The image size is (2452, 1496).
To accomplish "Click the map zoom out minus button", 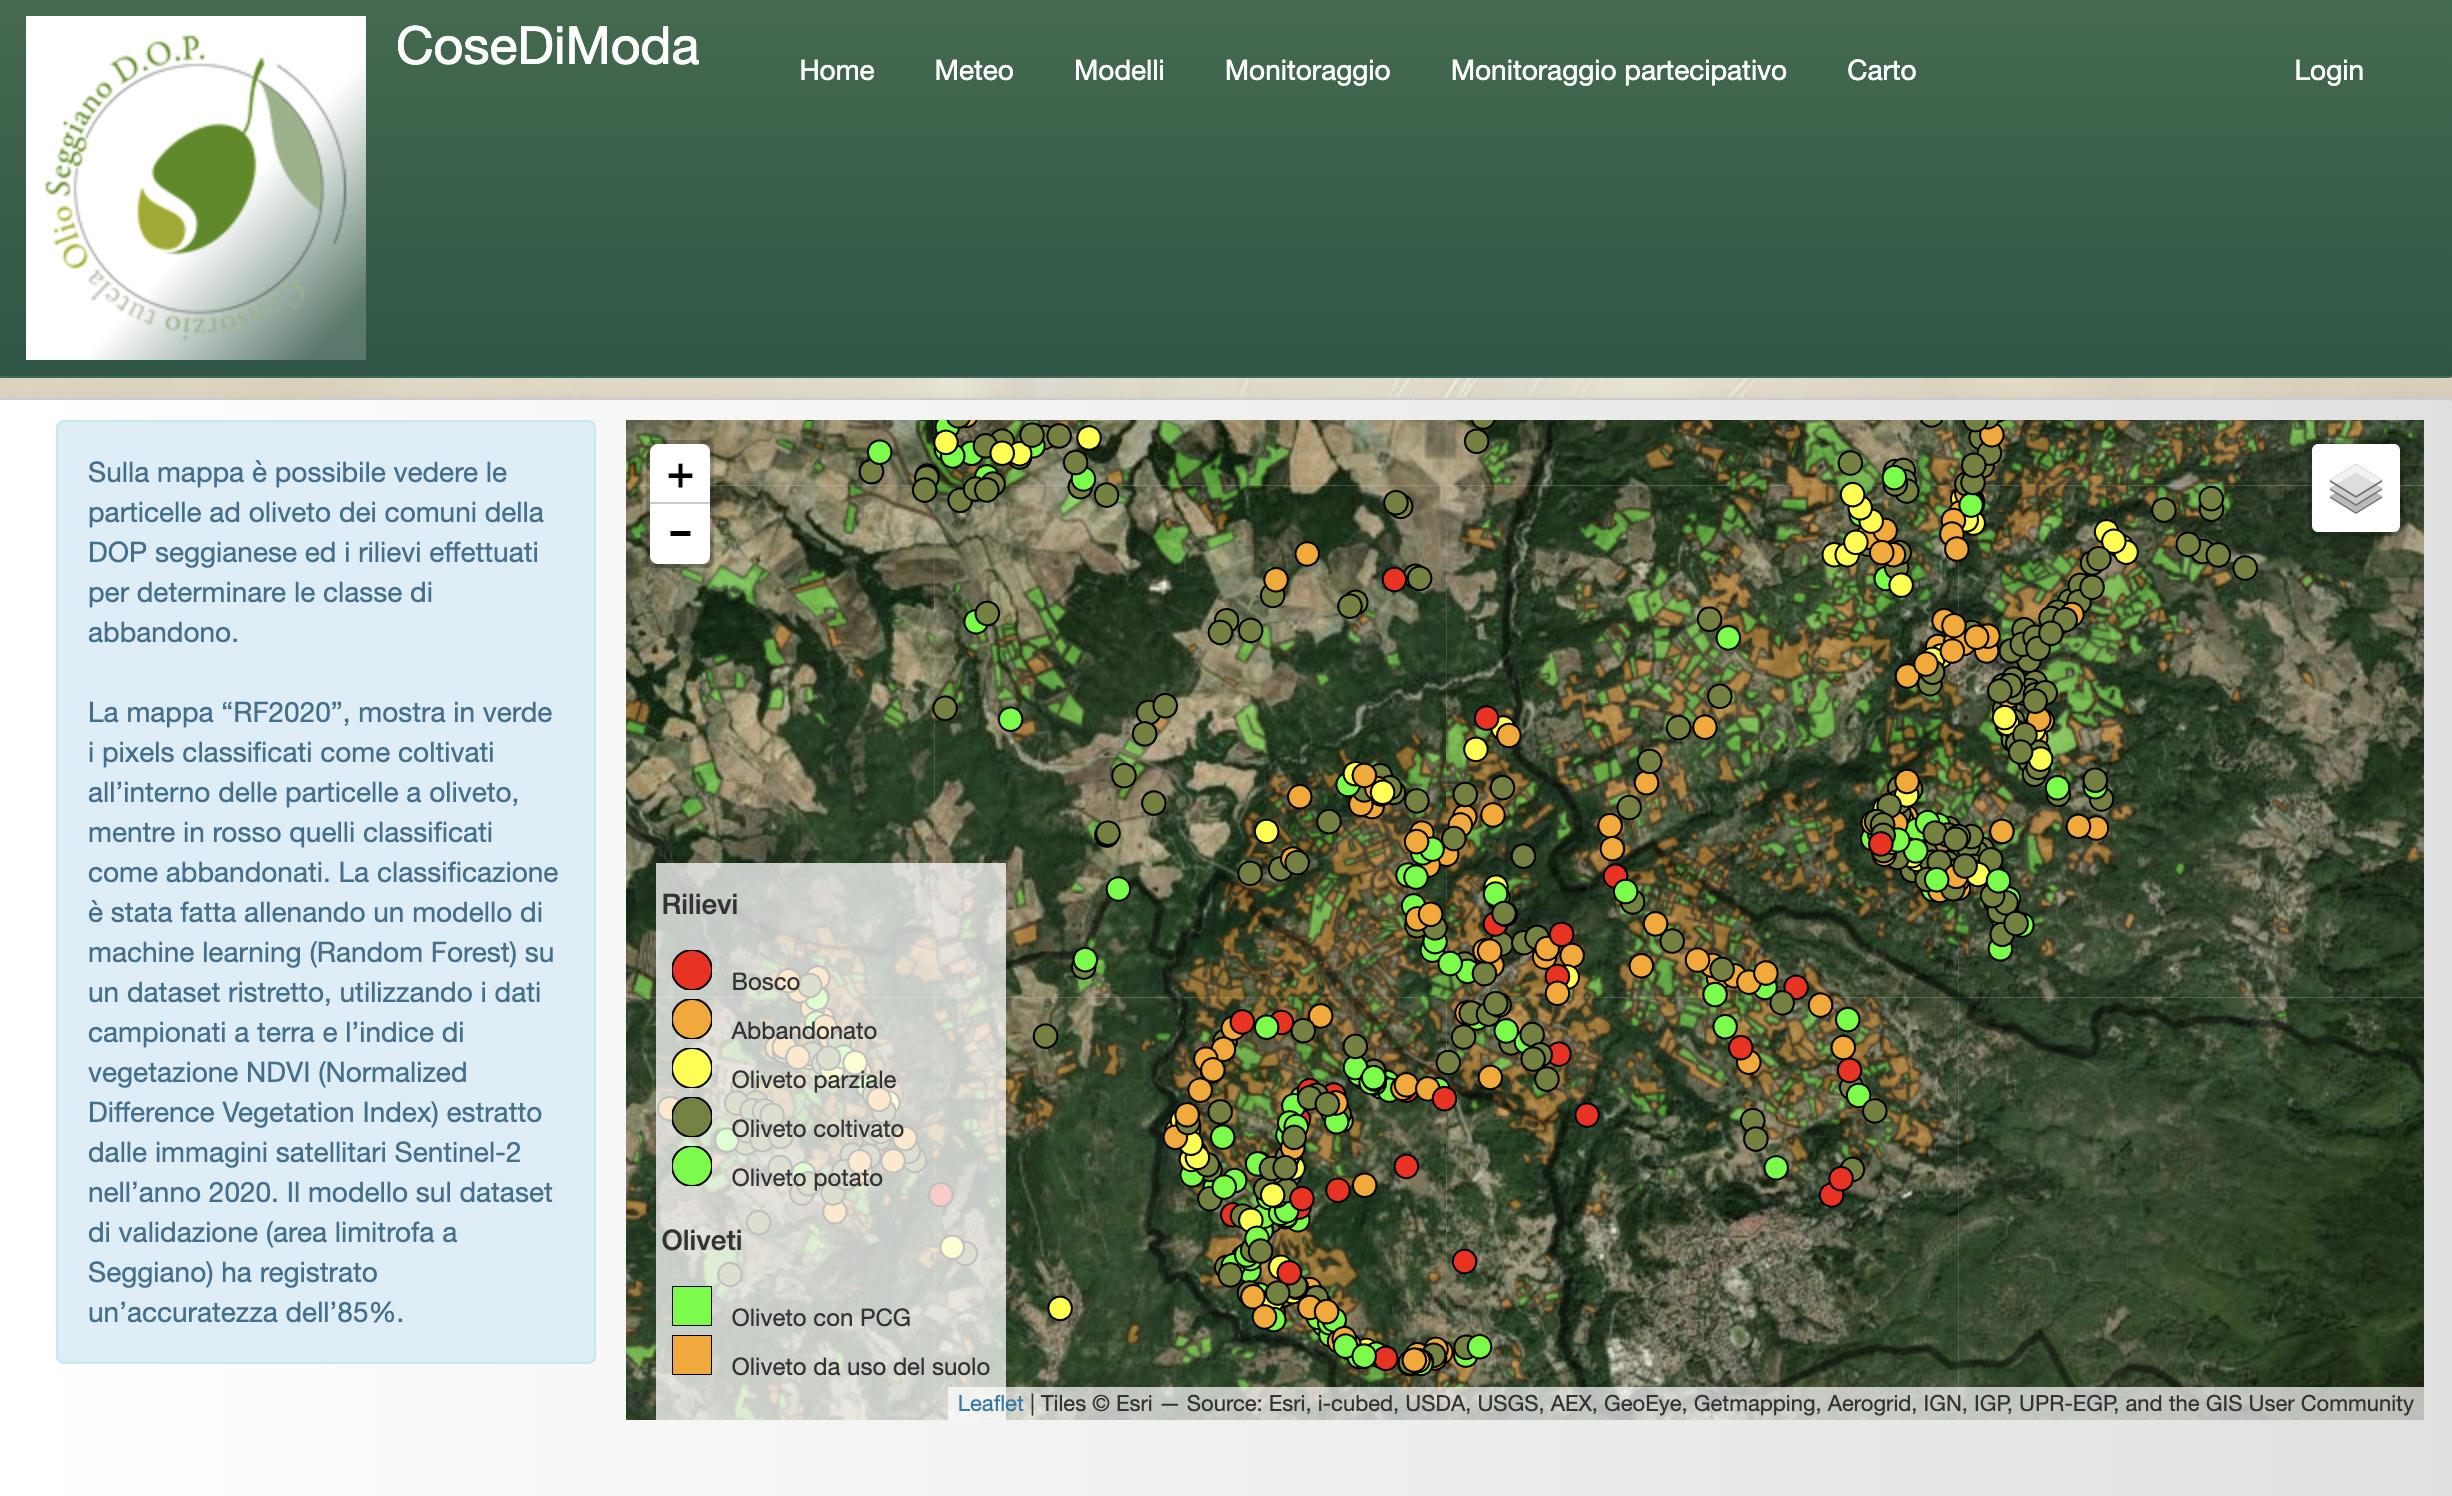I will pos(680,533).
